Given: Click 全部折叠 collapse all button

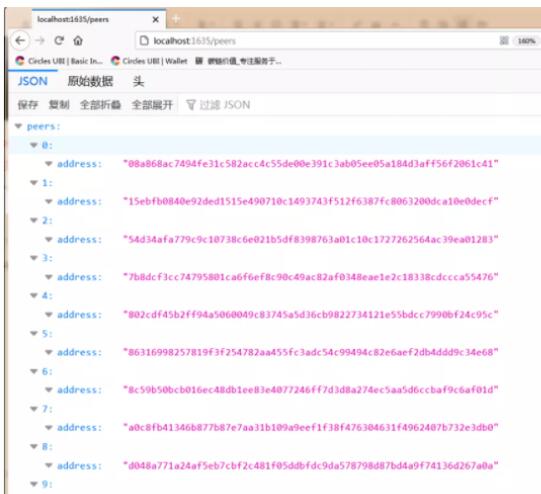Looking at the screenshot, I should (100, 105).
